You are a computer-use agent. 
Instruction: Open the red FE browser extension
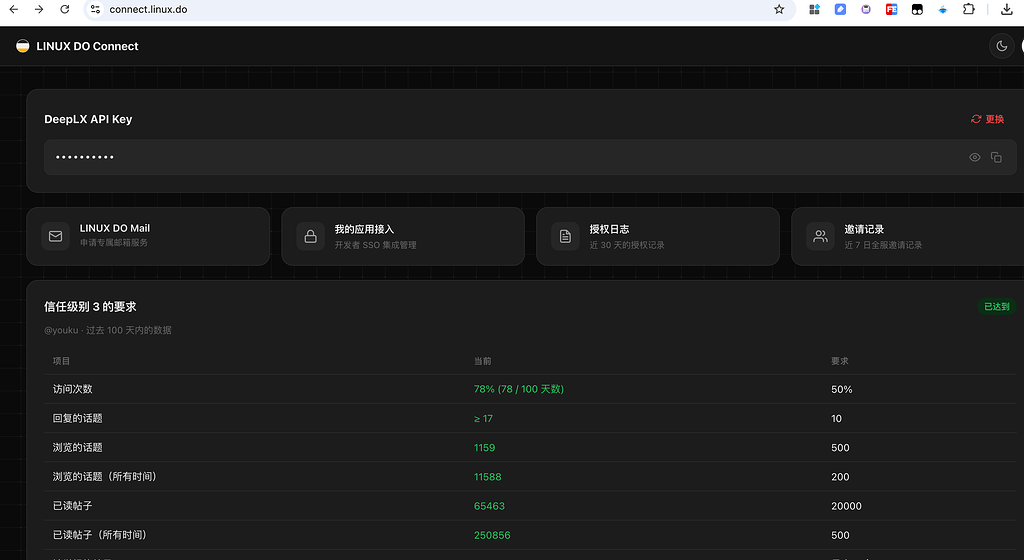tap(891, 9)
